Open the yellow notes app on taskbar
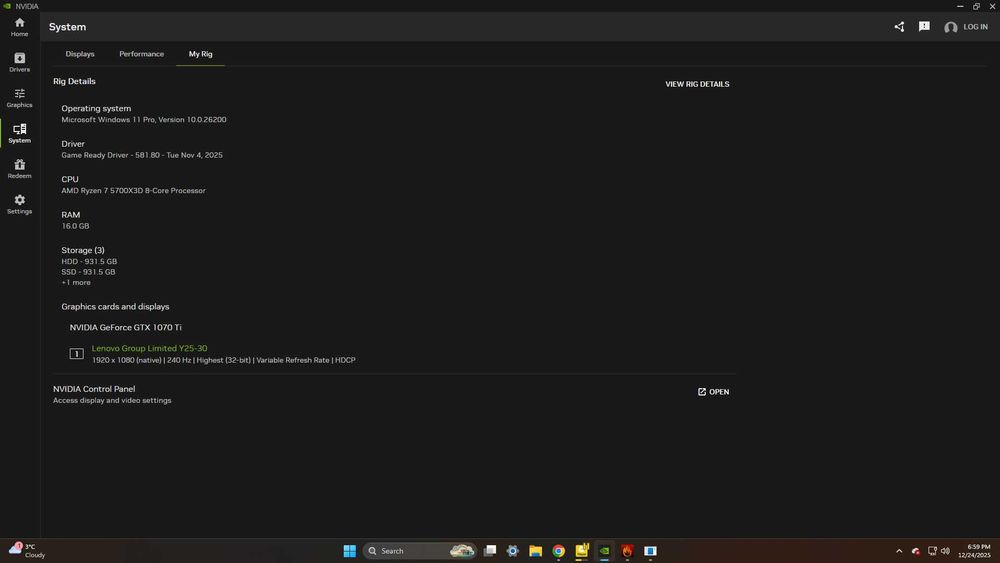Screen dimensions: 1000x563 coord(582,551)
